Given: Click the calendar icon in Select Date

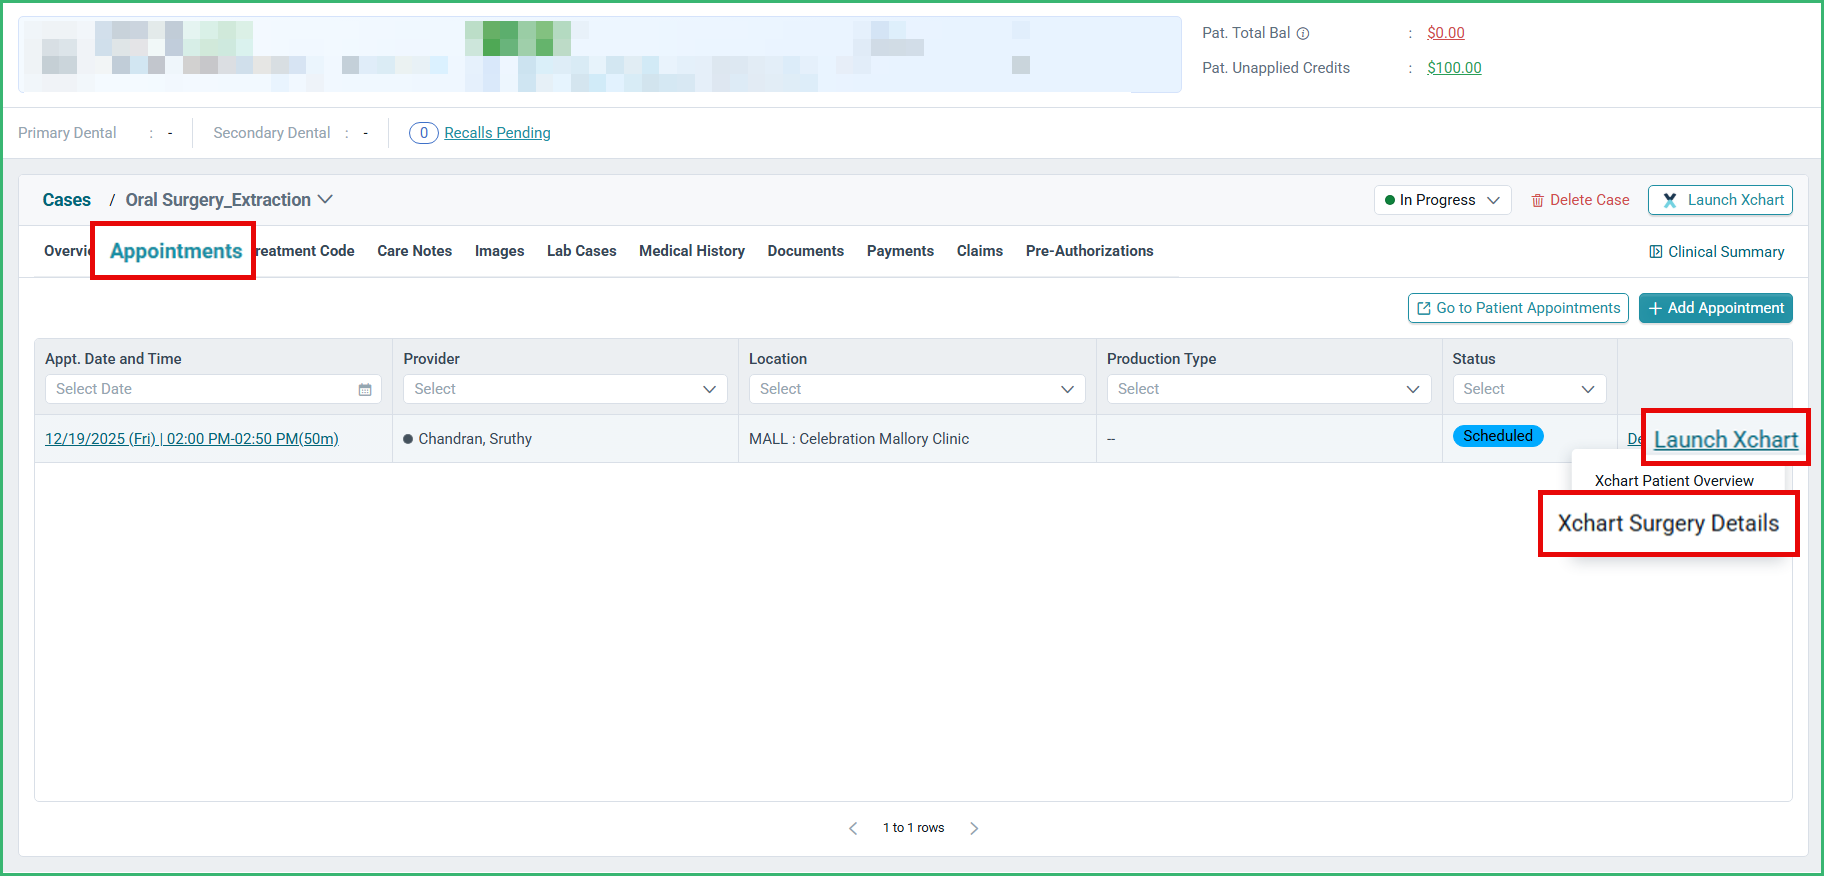Looking at the screenshot, I should point(365,389).
